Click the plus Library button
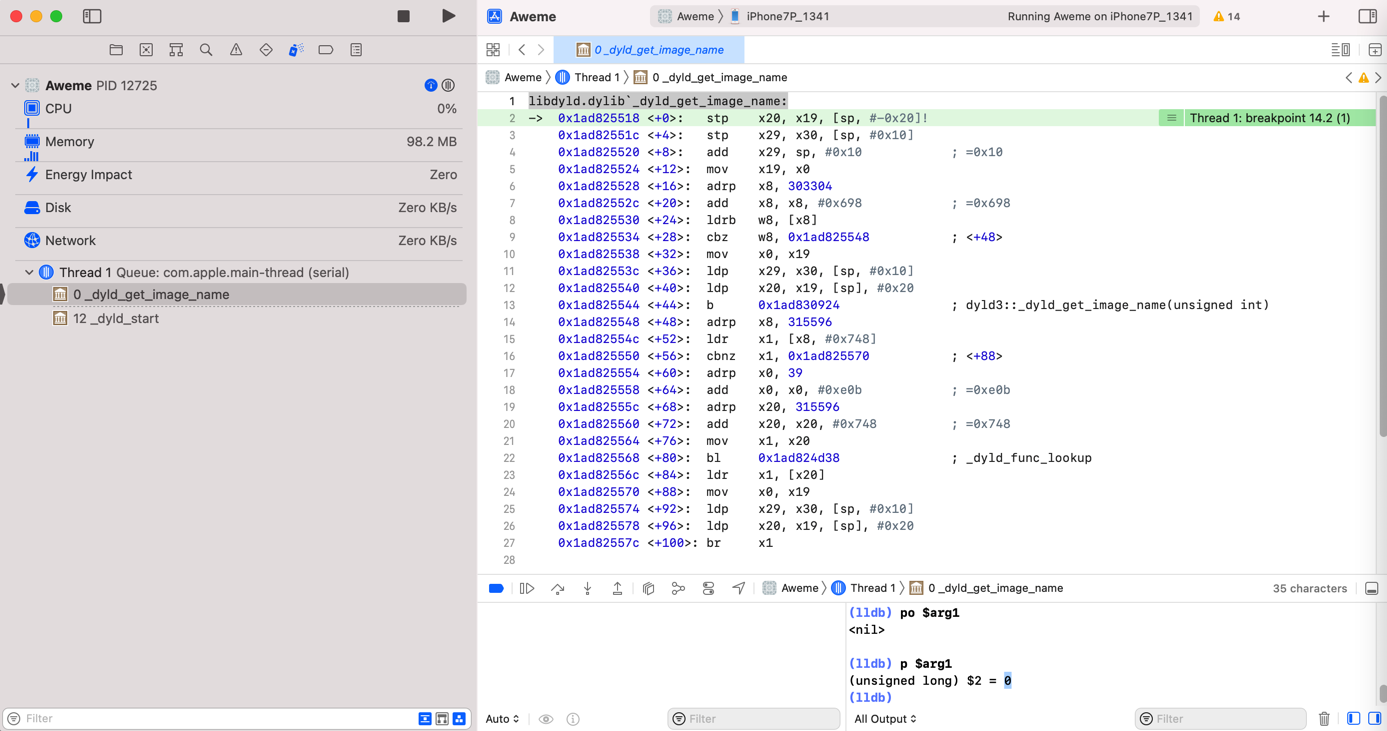Viewport: 1387px width, 731px height. tap(1323, 16)
